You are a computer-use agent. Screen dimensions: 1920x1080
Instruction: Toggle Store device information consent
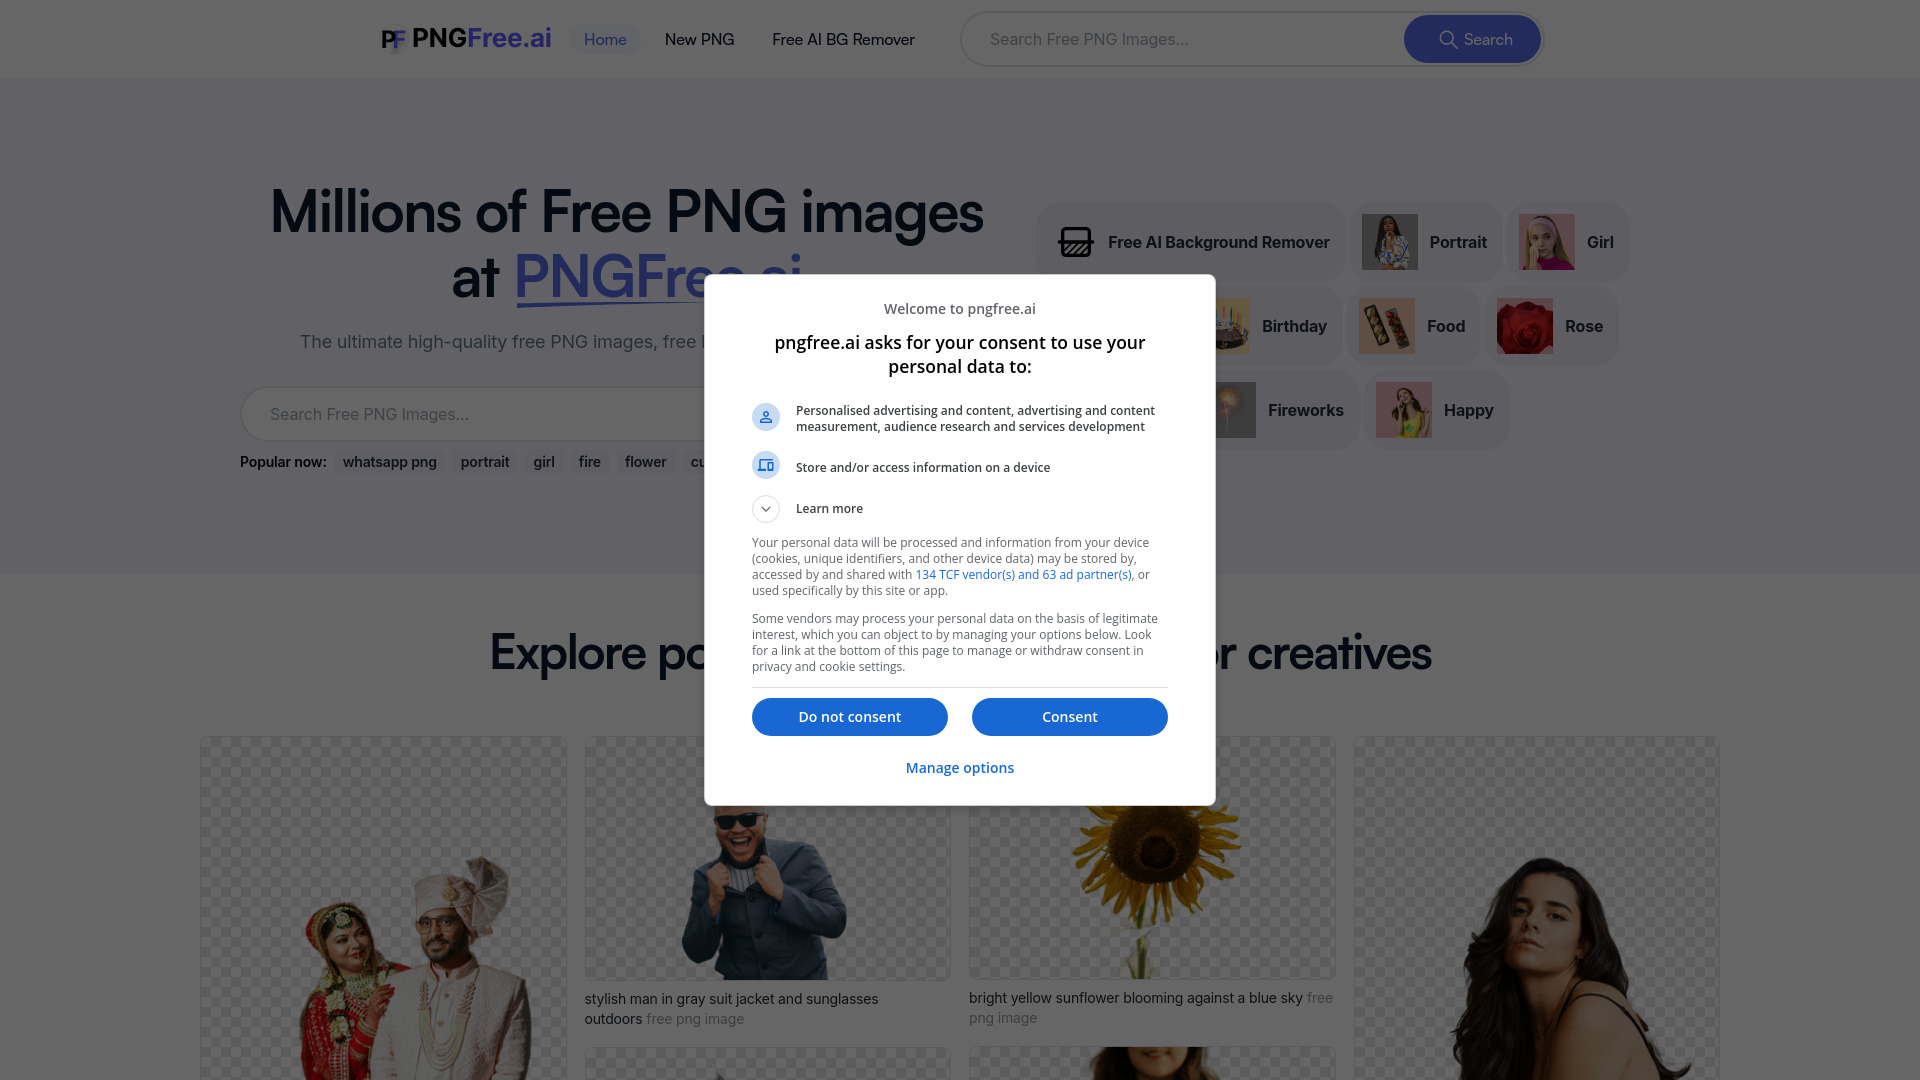click(x=765, y=465)
